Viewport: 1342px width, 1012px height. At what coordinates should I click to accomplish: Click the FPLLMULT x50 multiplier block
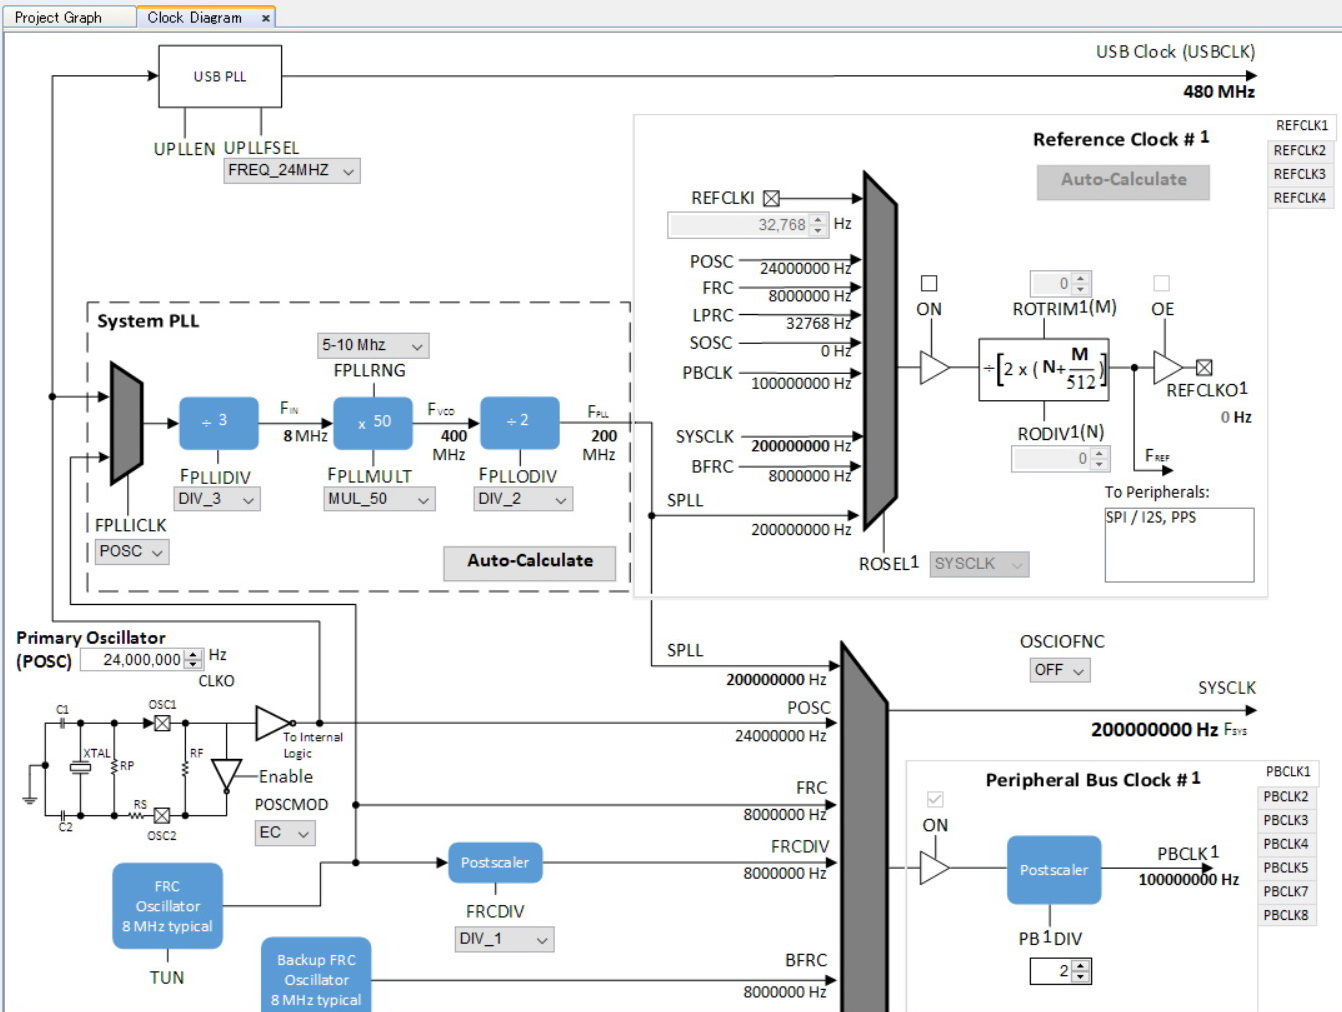click(372, 422)
